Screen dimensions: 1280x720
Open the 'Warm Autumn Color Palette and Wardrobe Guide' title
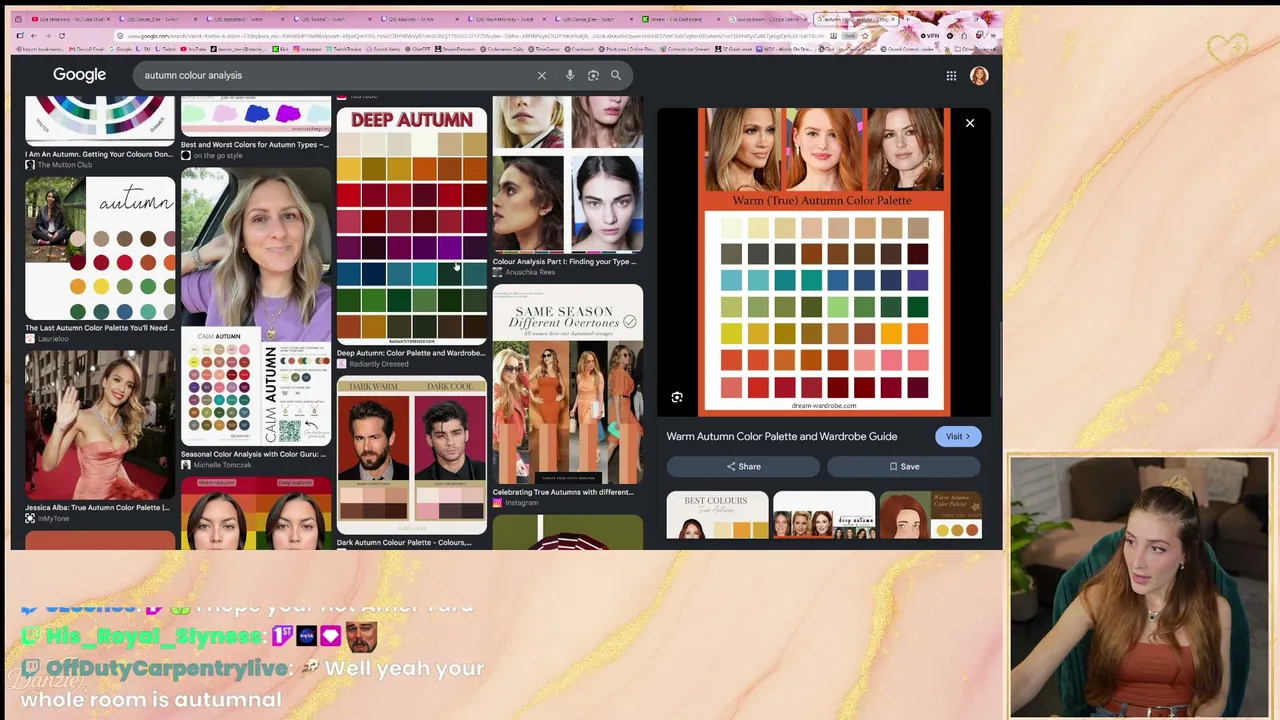pos(782,436)
